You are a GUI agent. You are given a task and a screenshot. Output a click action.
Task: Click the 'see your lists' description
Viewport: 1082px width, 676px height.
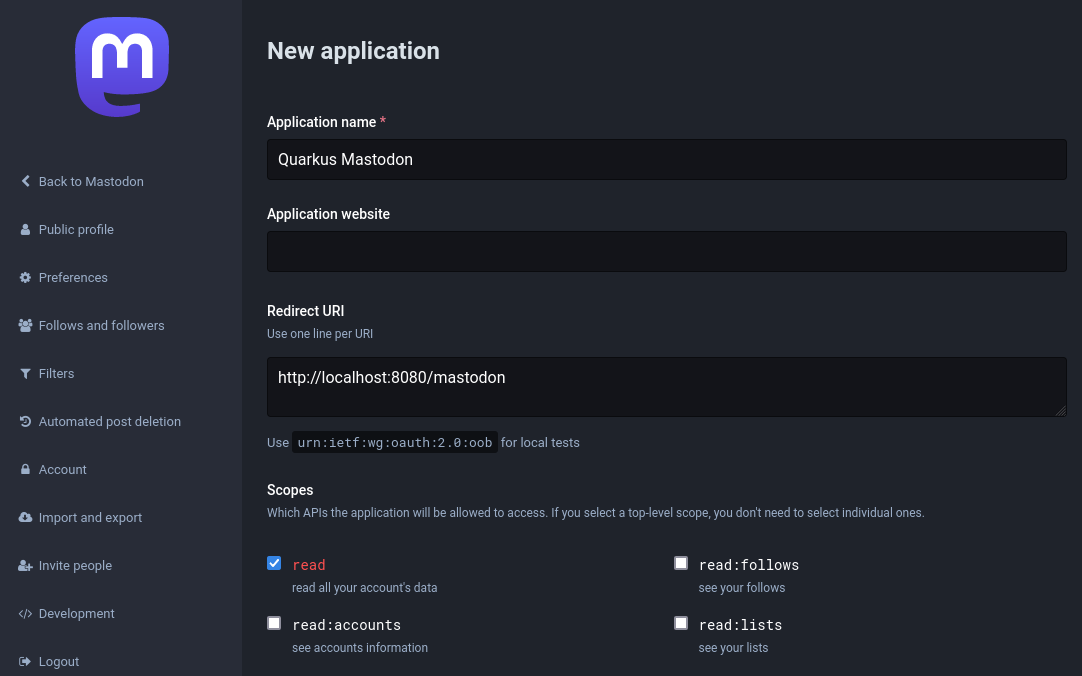click(x=733, y=648)
